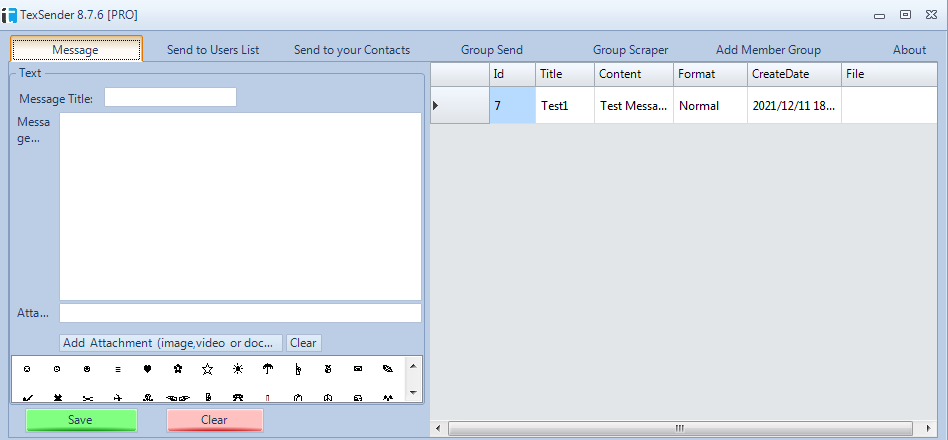The height and width of the screenshot is (440, 948).
Task: Insert the checkmark emoji
Action: coord(27,398)
